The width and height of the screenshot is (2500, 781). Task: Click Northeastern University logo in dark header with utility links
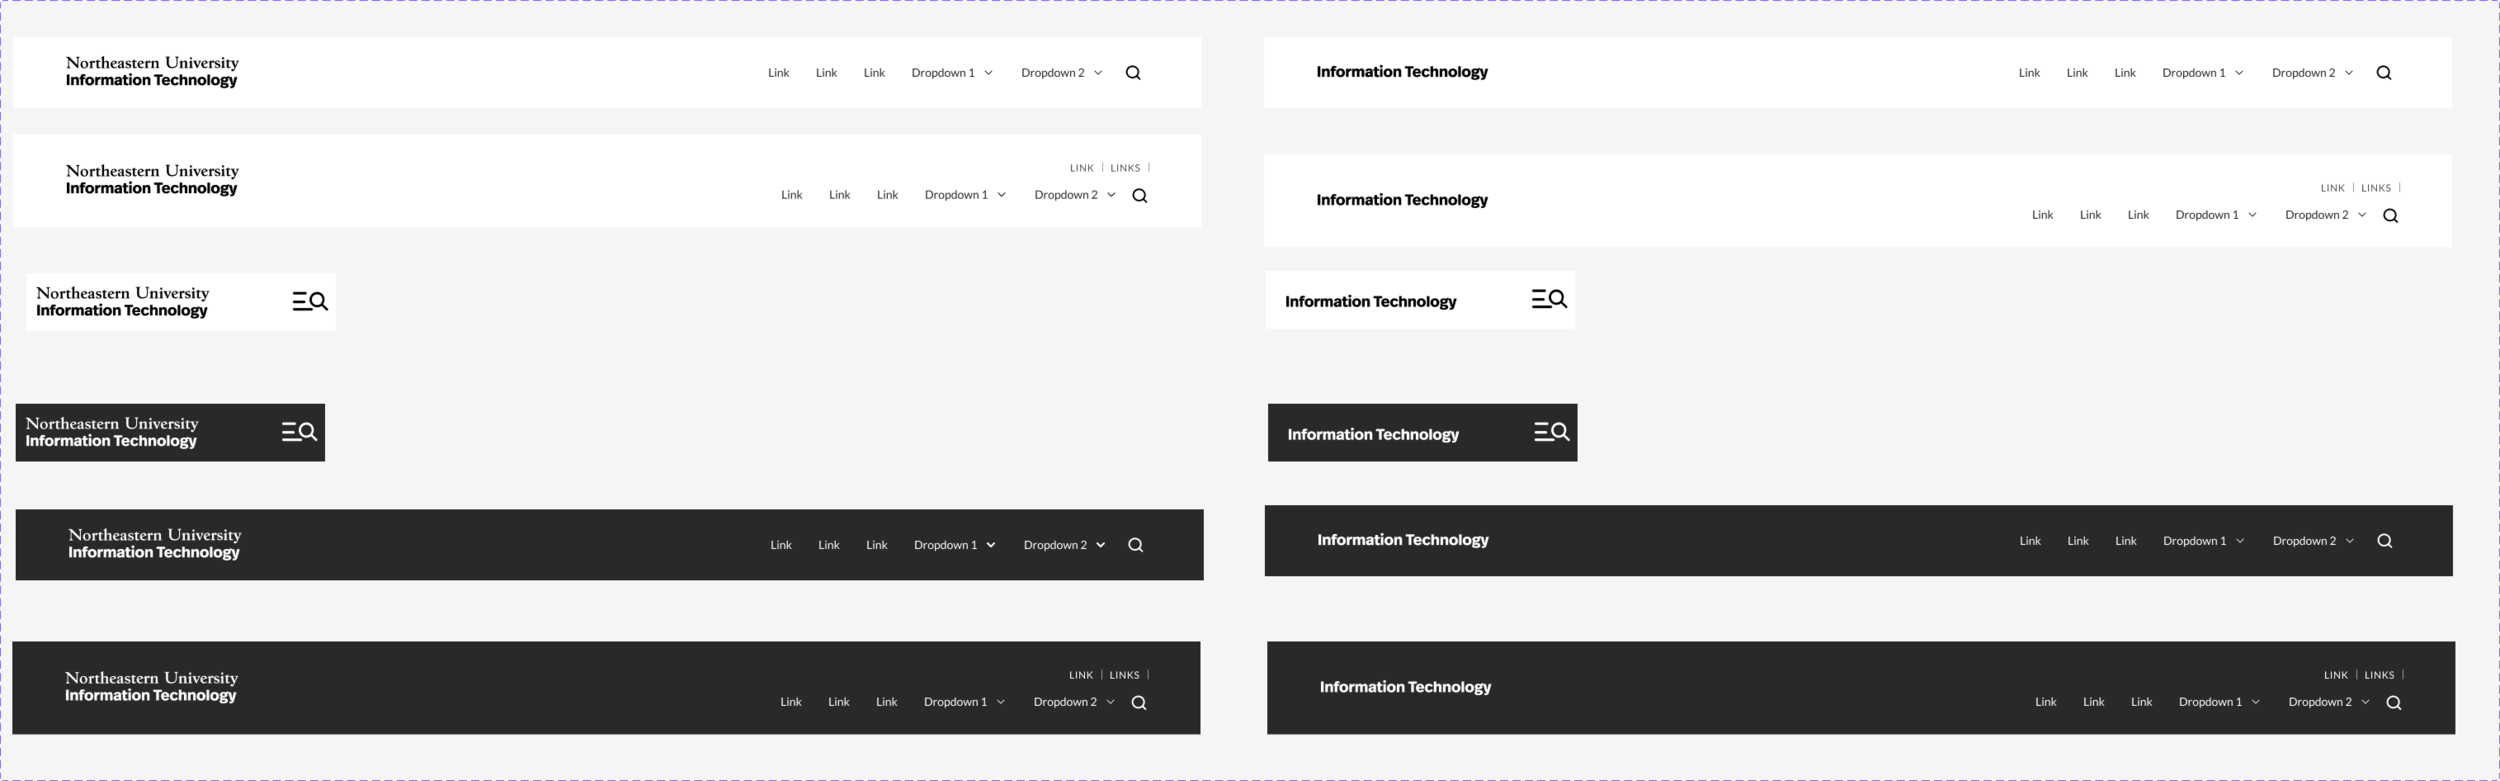point(151,687)
